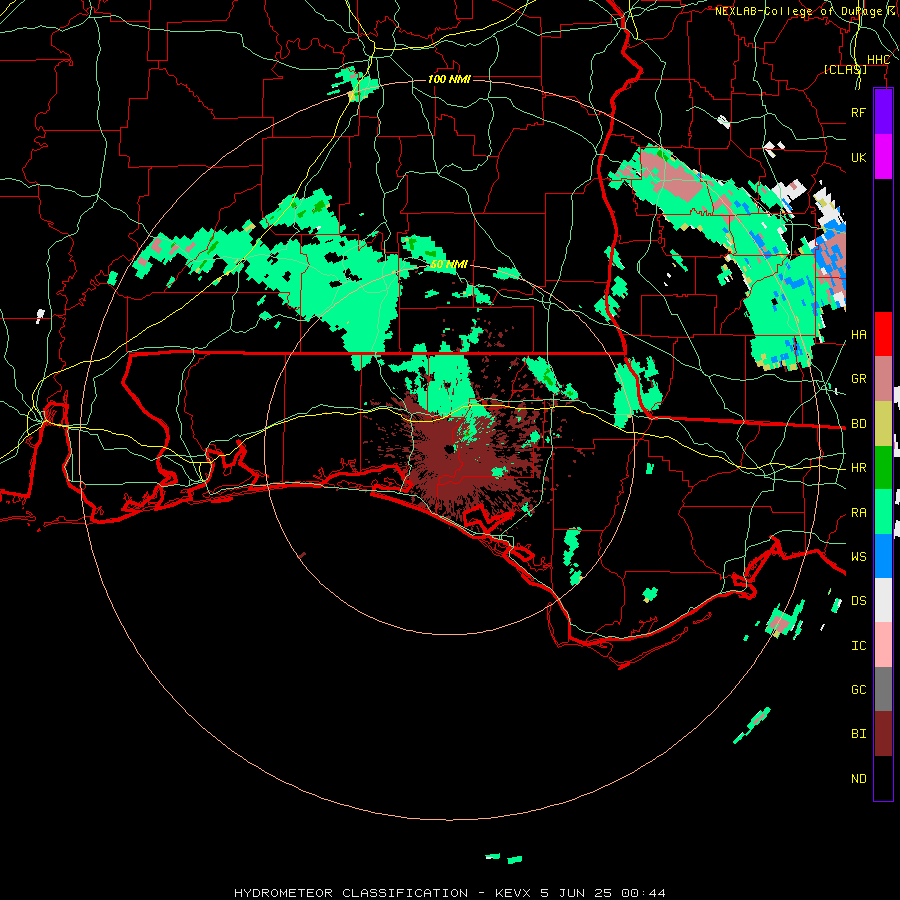Viewport: 900px width, 900px height.
Task: Click the gray GC legend swatch
Action: point(883,689)
